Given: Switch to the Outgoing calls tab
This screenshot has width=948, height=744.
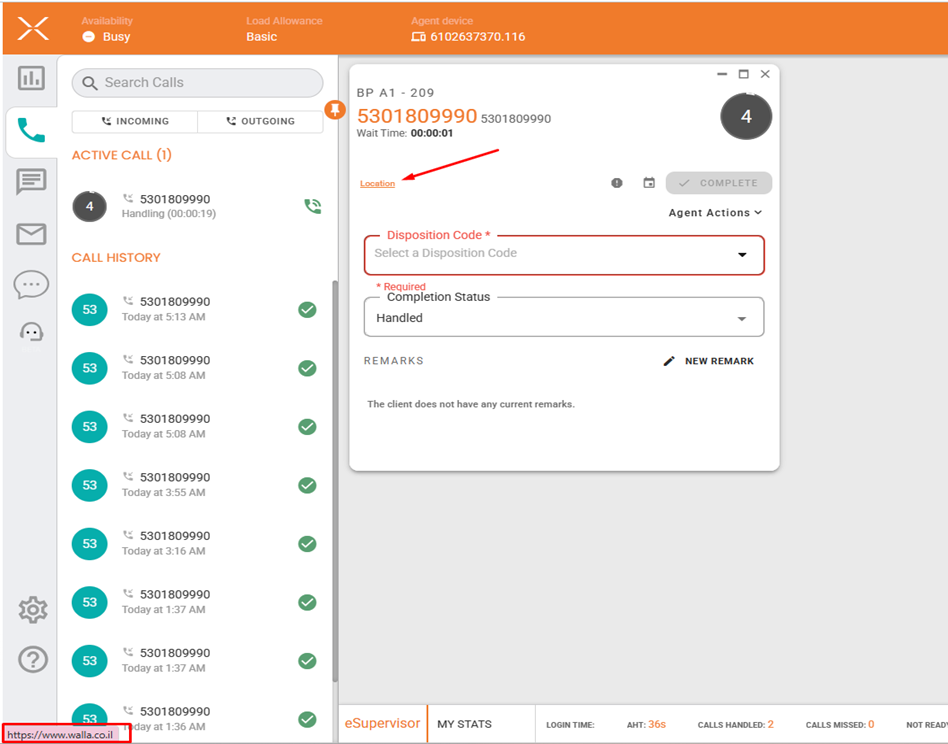Looking at the screenshot, I should [x=260, y=121].
